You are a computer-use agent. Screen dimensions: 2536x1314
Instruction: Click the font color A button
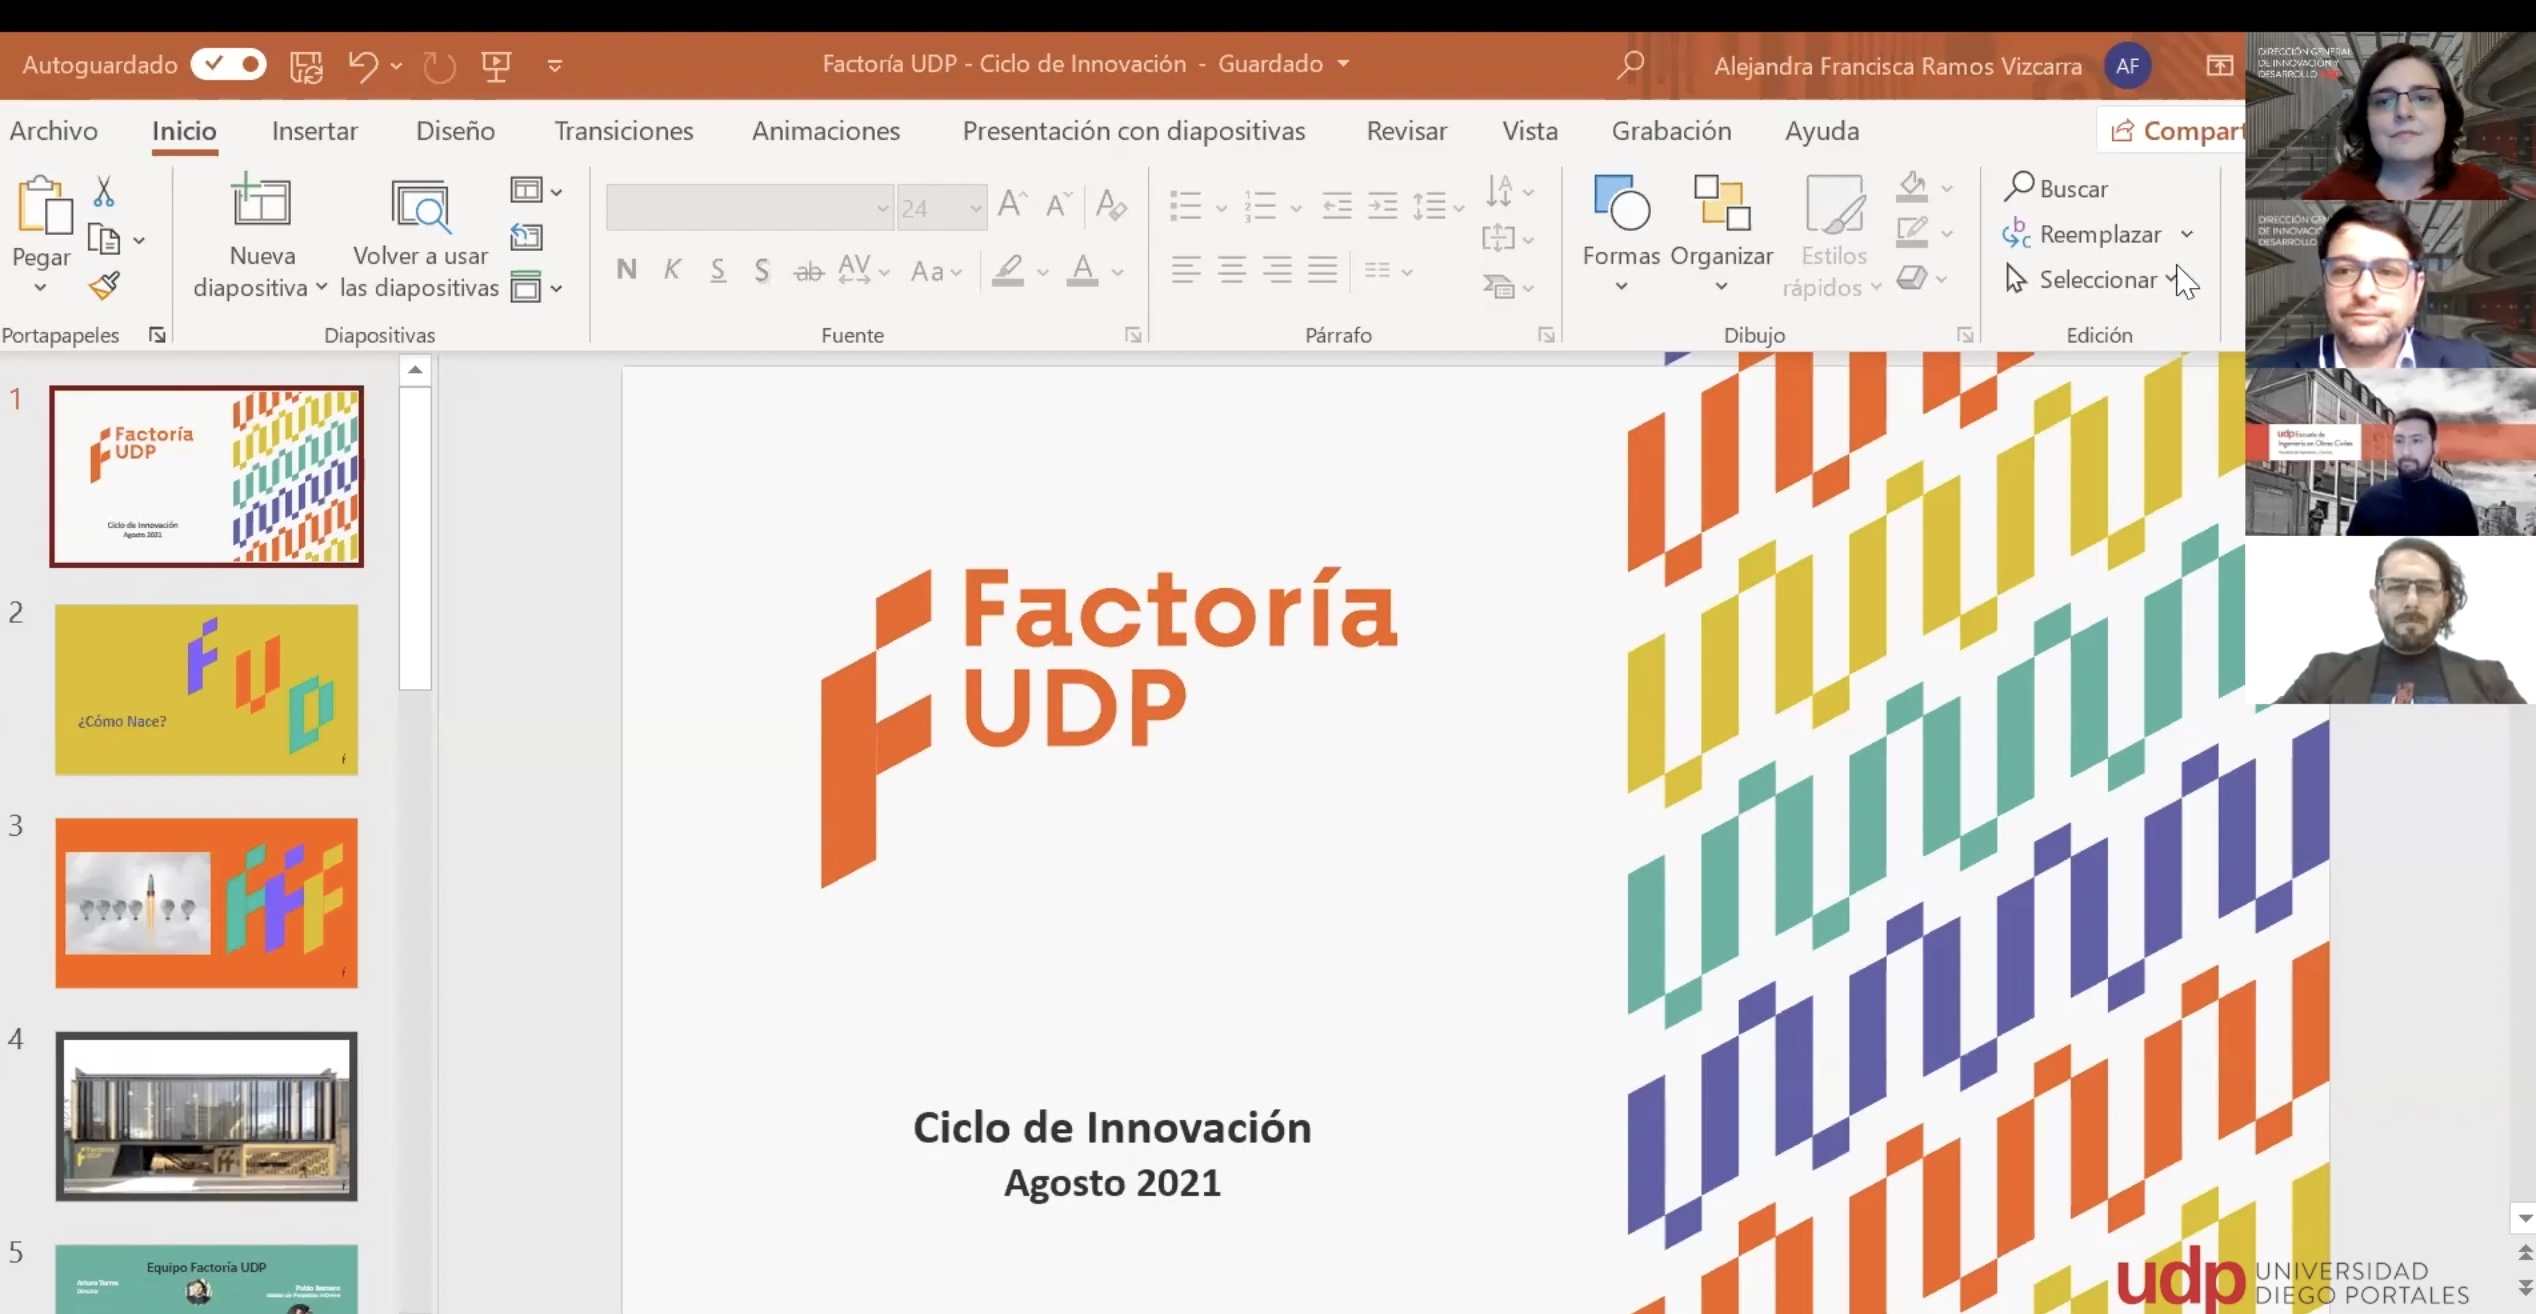tap(1082, 270)
